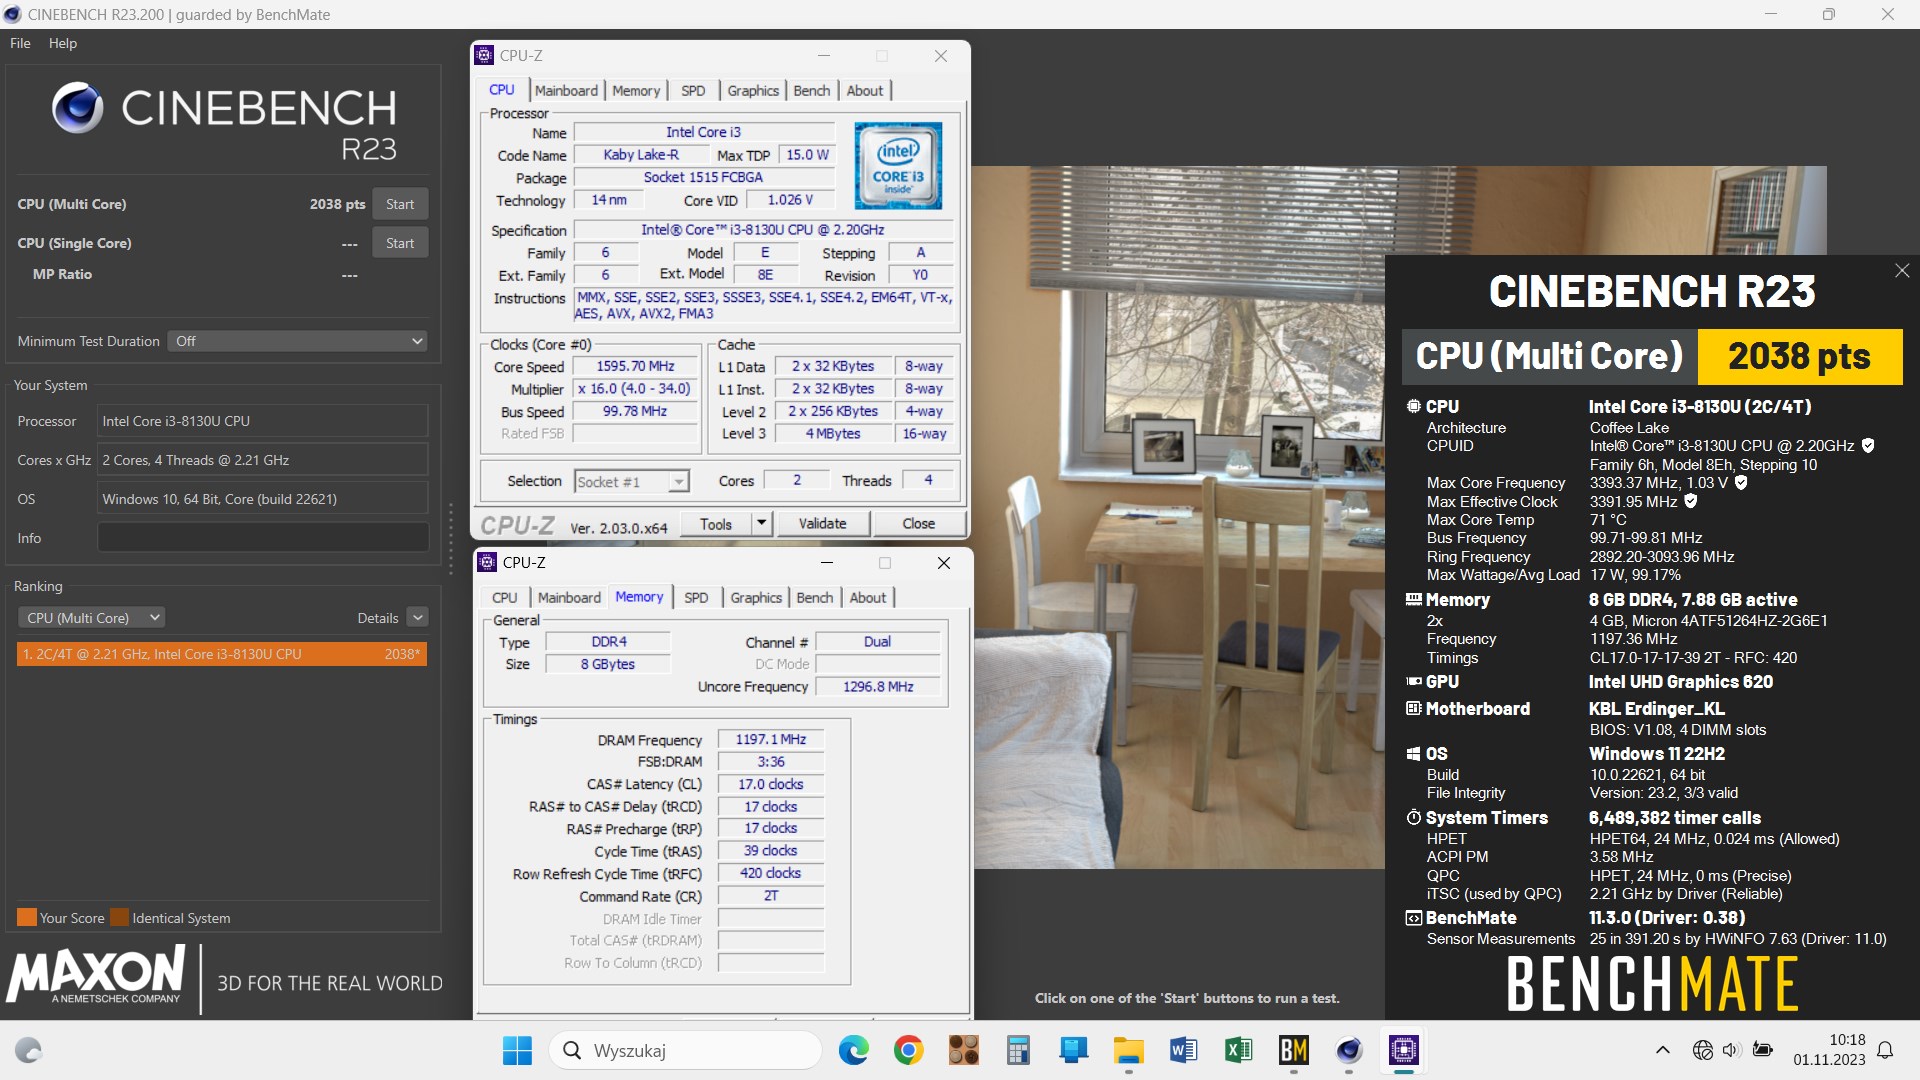Click the Windows Start button on taskbar
This screenshot has height=1080, width=1920.
pos(517,1050)
